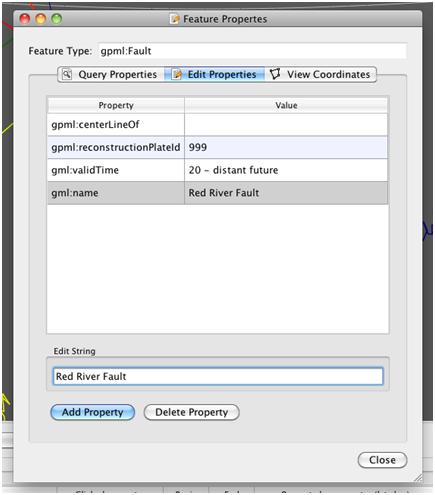This screenshot has width=435, height=495.
Task: Click the Feature Type field gpml:Fault
Action: (252, 51)
